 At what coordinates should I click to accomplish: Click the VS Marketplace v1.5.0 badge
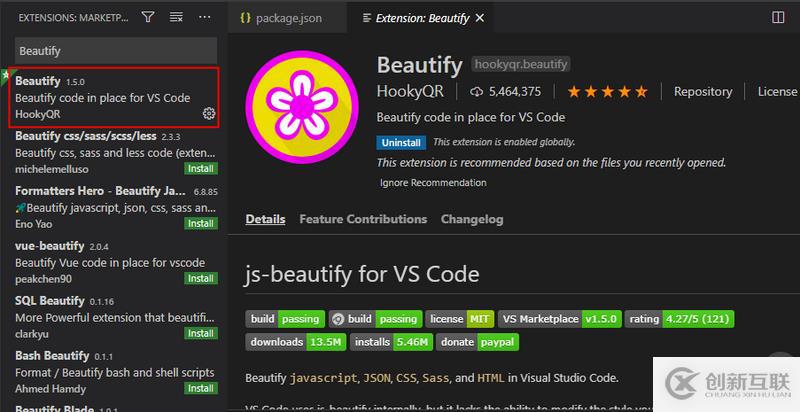(x=560, y=319)
